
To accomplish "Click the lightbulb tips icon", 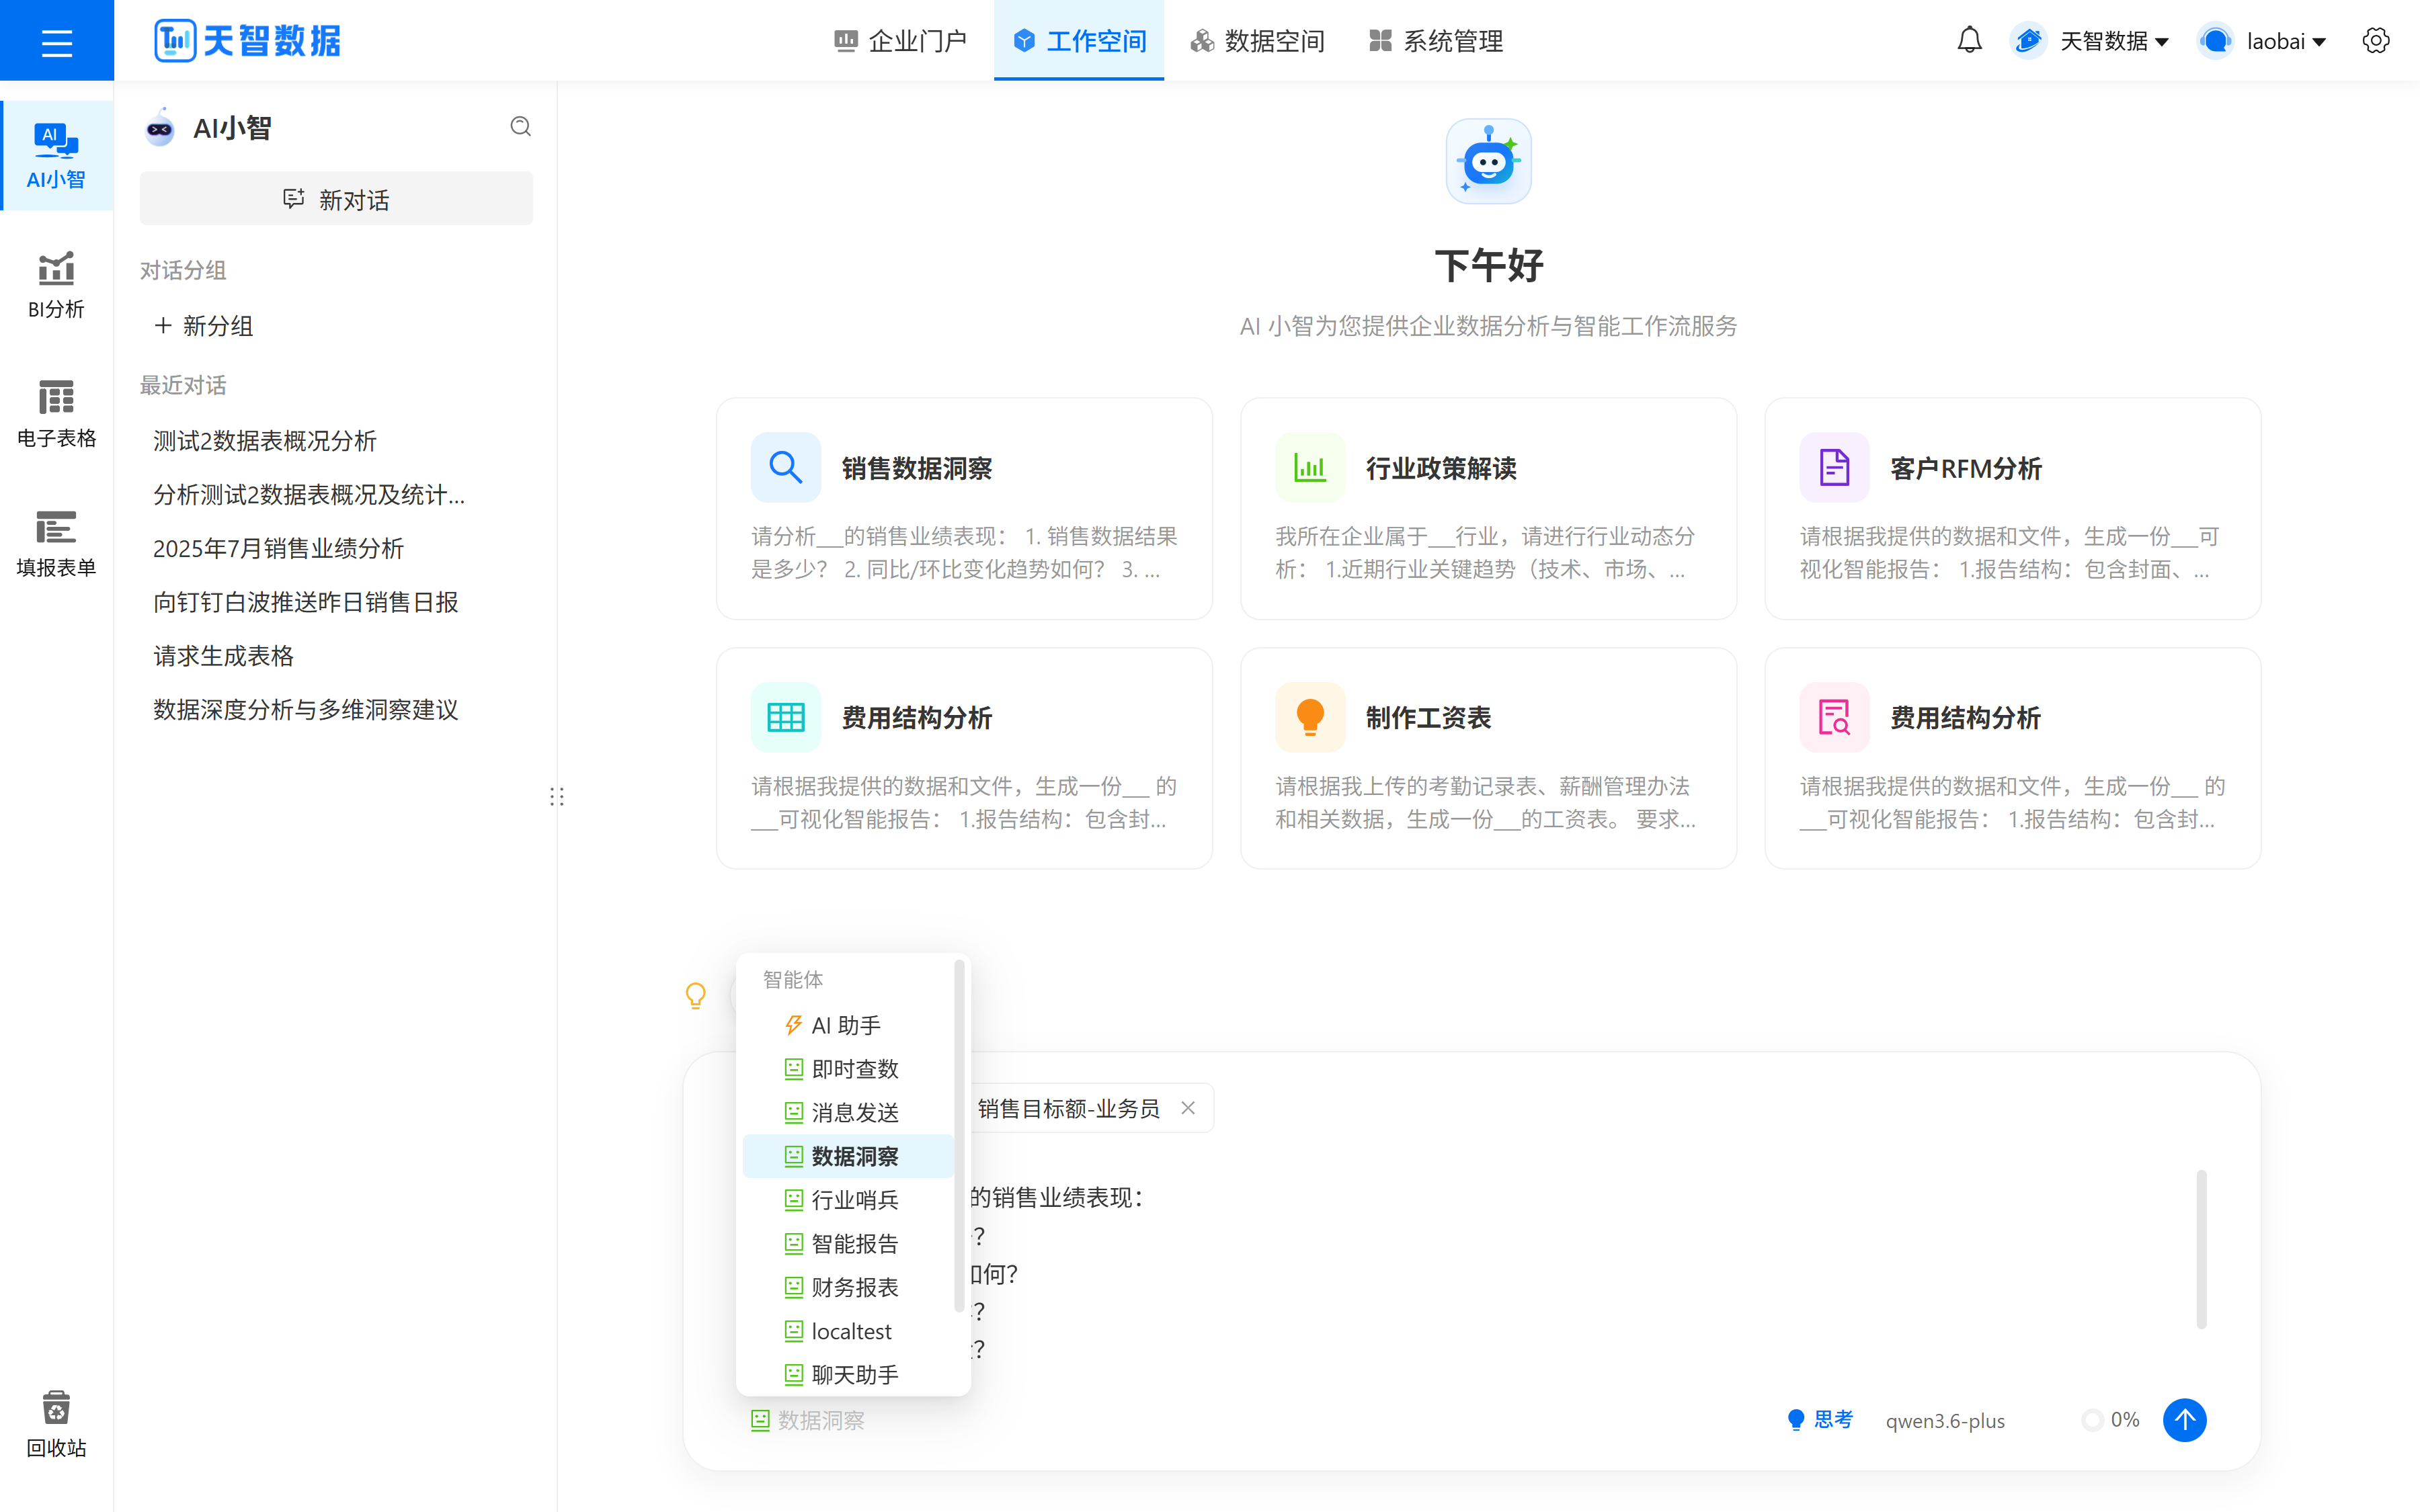I will (695, 996).
